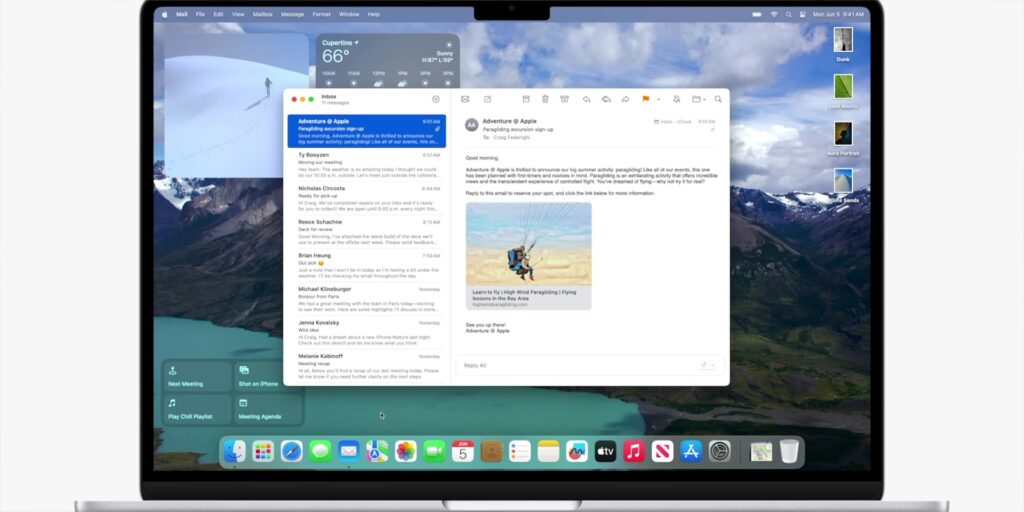The image size is (1024, 512).
Task: Open Apple TV app in the Dock
Action: pos(605,451)
